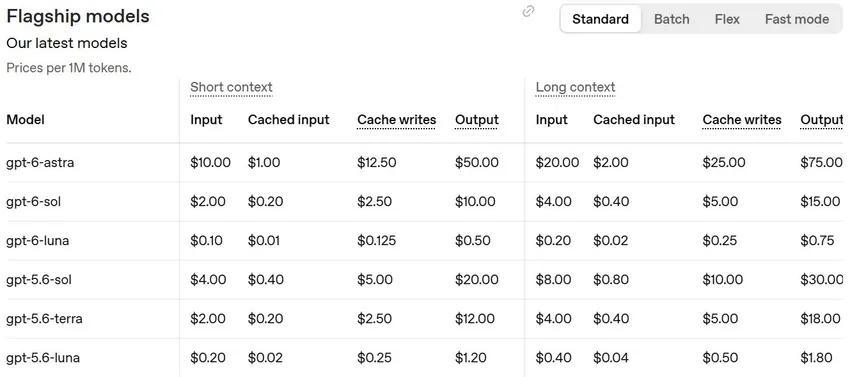Switch to the Batch pricing tab
The image size is (850, 377).
672,20
